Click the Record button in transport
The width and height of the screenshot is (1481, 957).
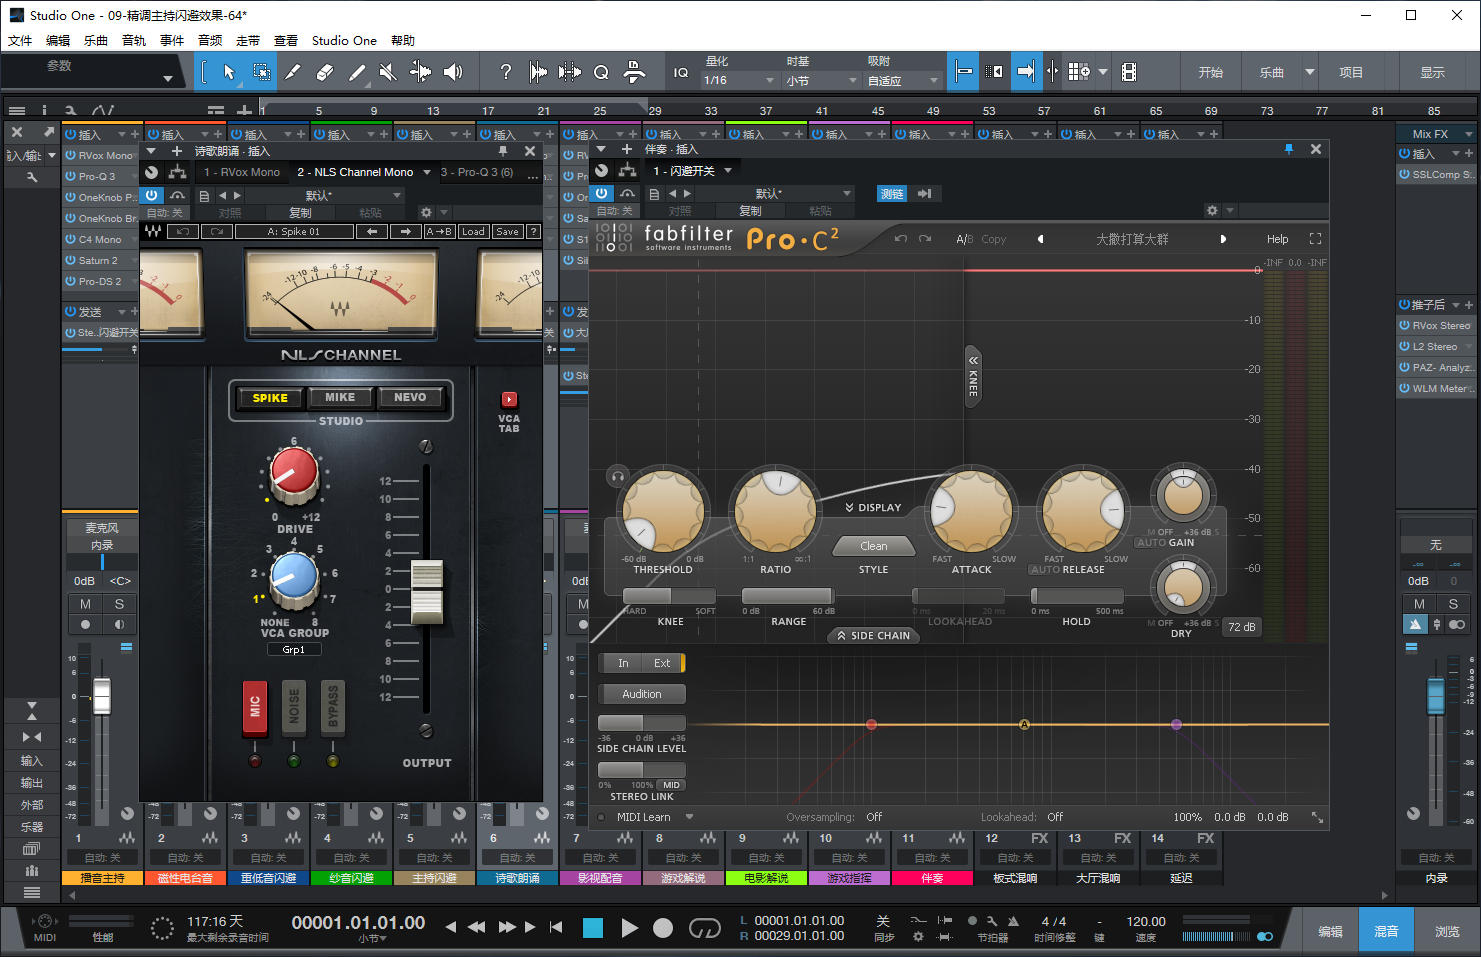tap(663, 928)
